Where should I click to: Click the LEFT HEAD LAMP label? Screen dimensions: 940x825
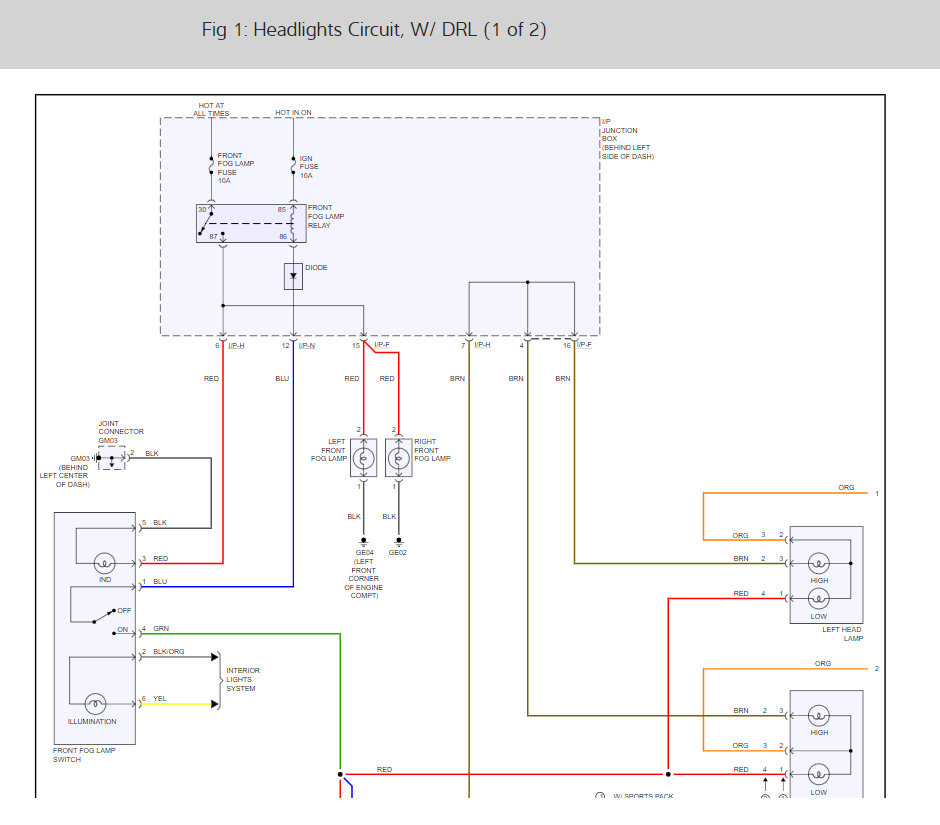coord(842,634)
